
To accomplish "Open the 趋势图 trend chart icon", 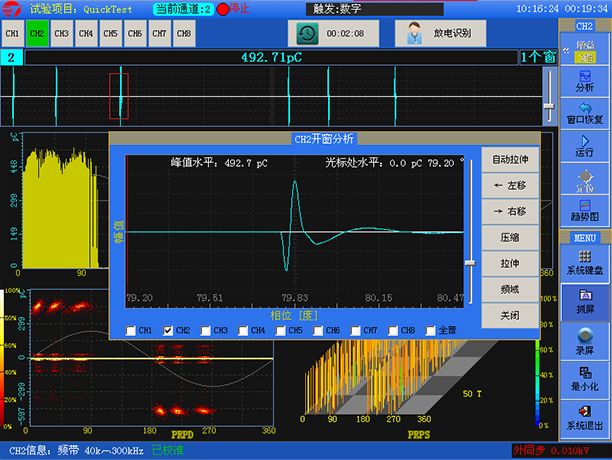I will pos(585,209).
